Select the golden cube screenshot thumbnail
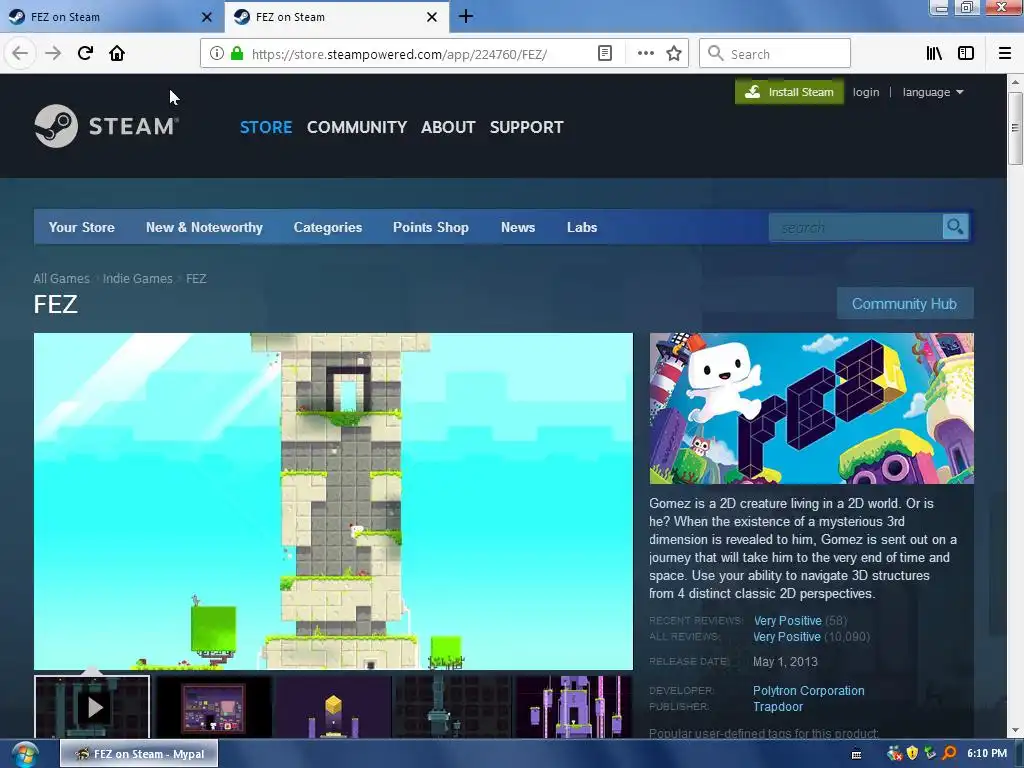This screenshot has width=1024, height=768. coord(334,707)
